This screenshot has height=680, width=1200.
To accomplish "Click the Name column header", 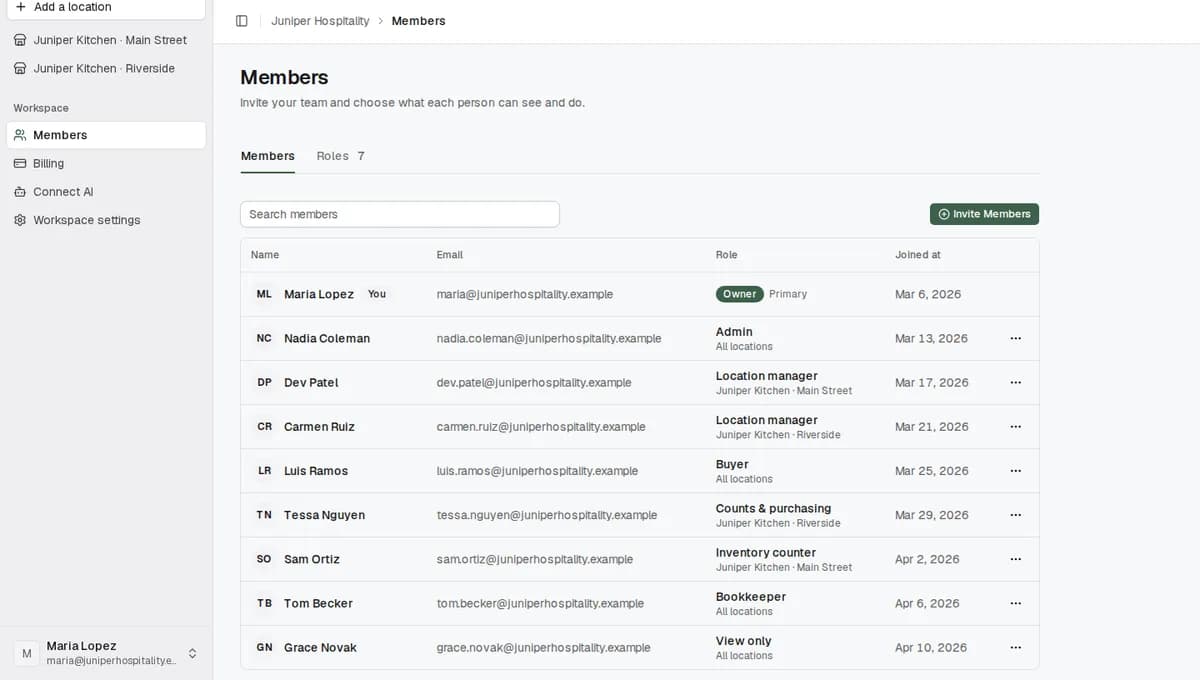I will 265,255.
